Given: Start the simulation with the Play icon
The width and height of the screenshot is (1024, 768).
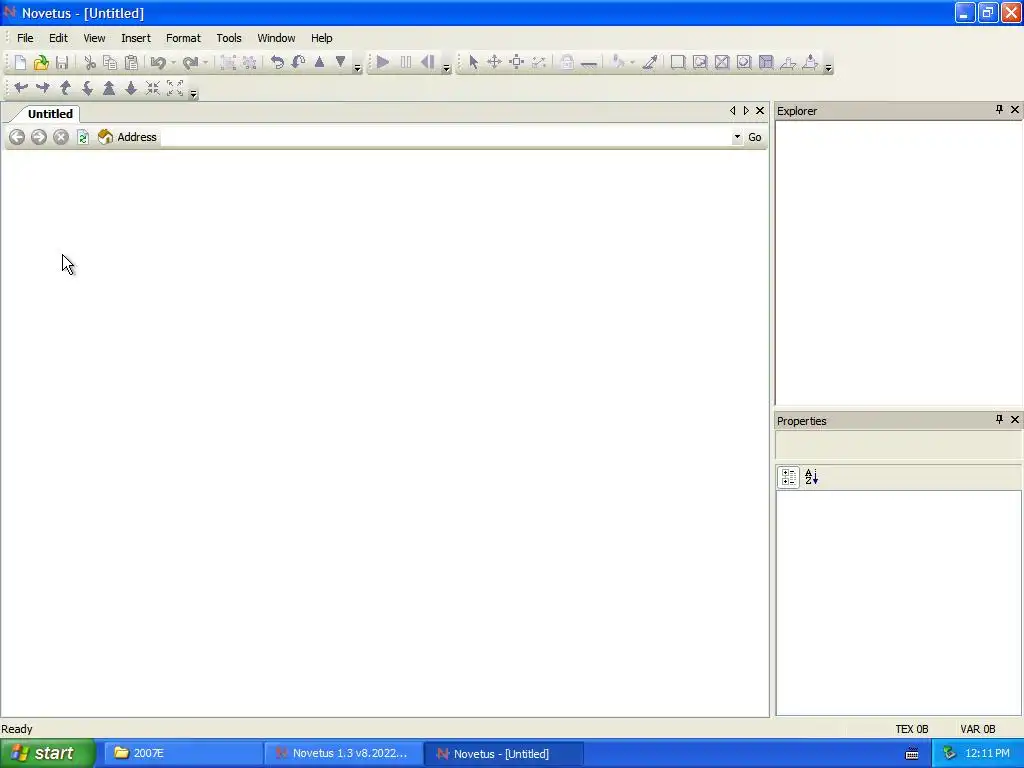Looking at the screenshot, I should point(383,63).
